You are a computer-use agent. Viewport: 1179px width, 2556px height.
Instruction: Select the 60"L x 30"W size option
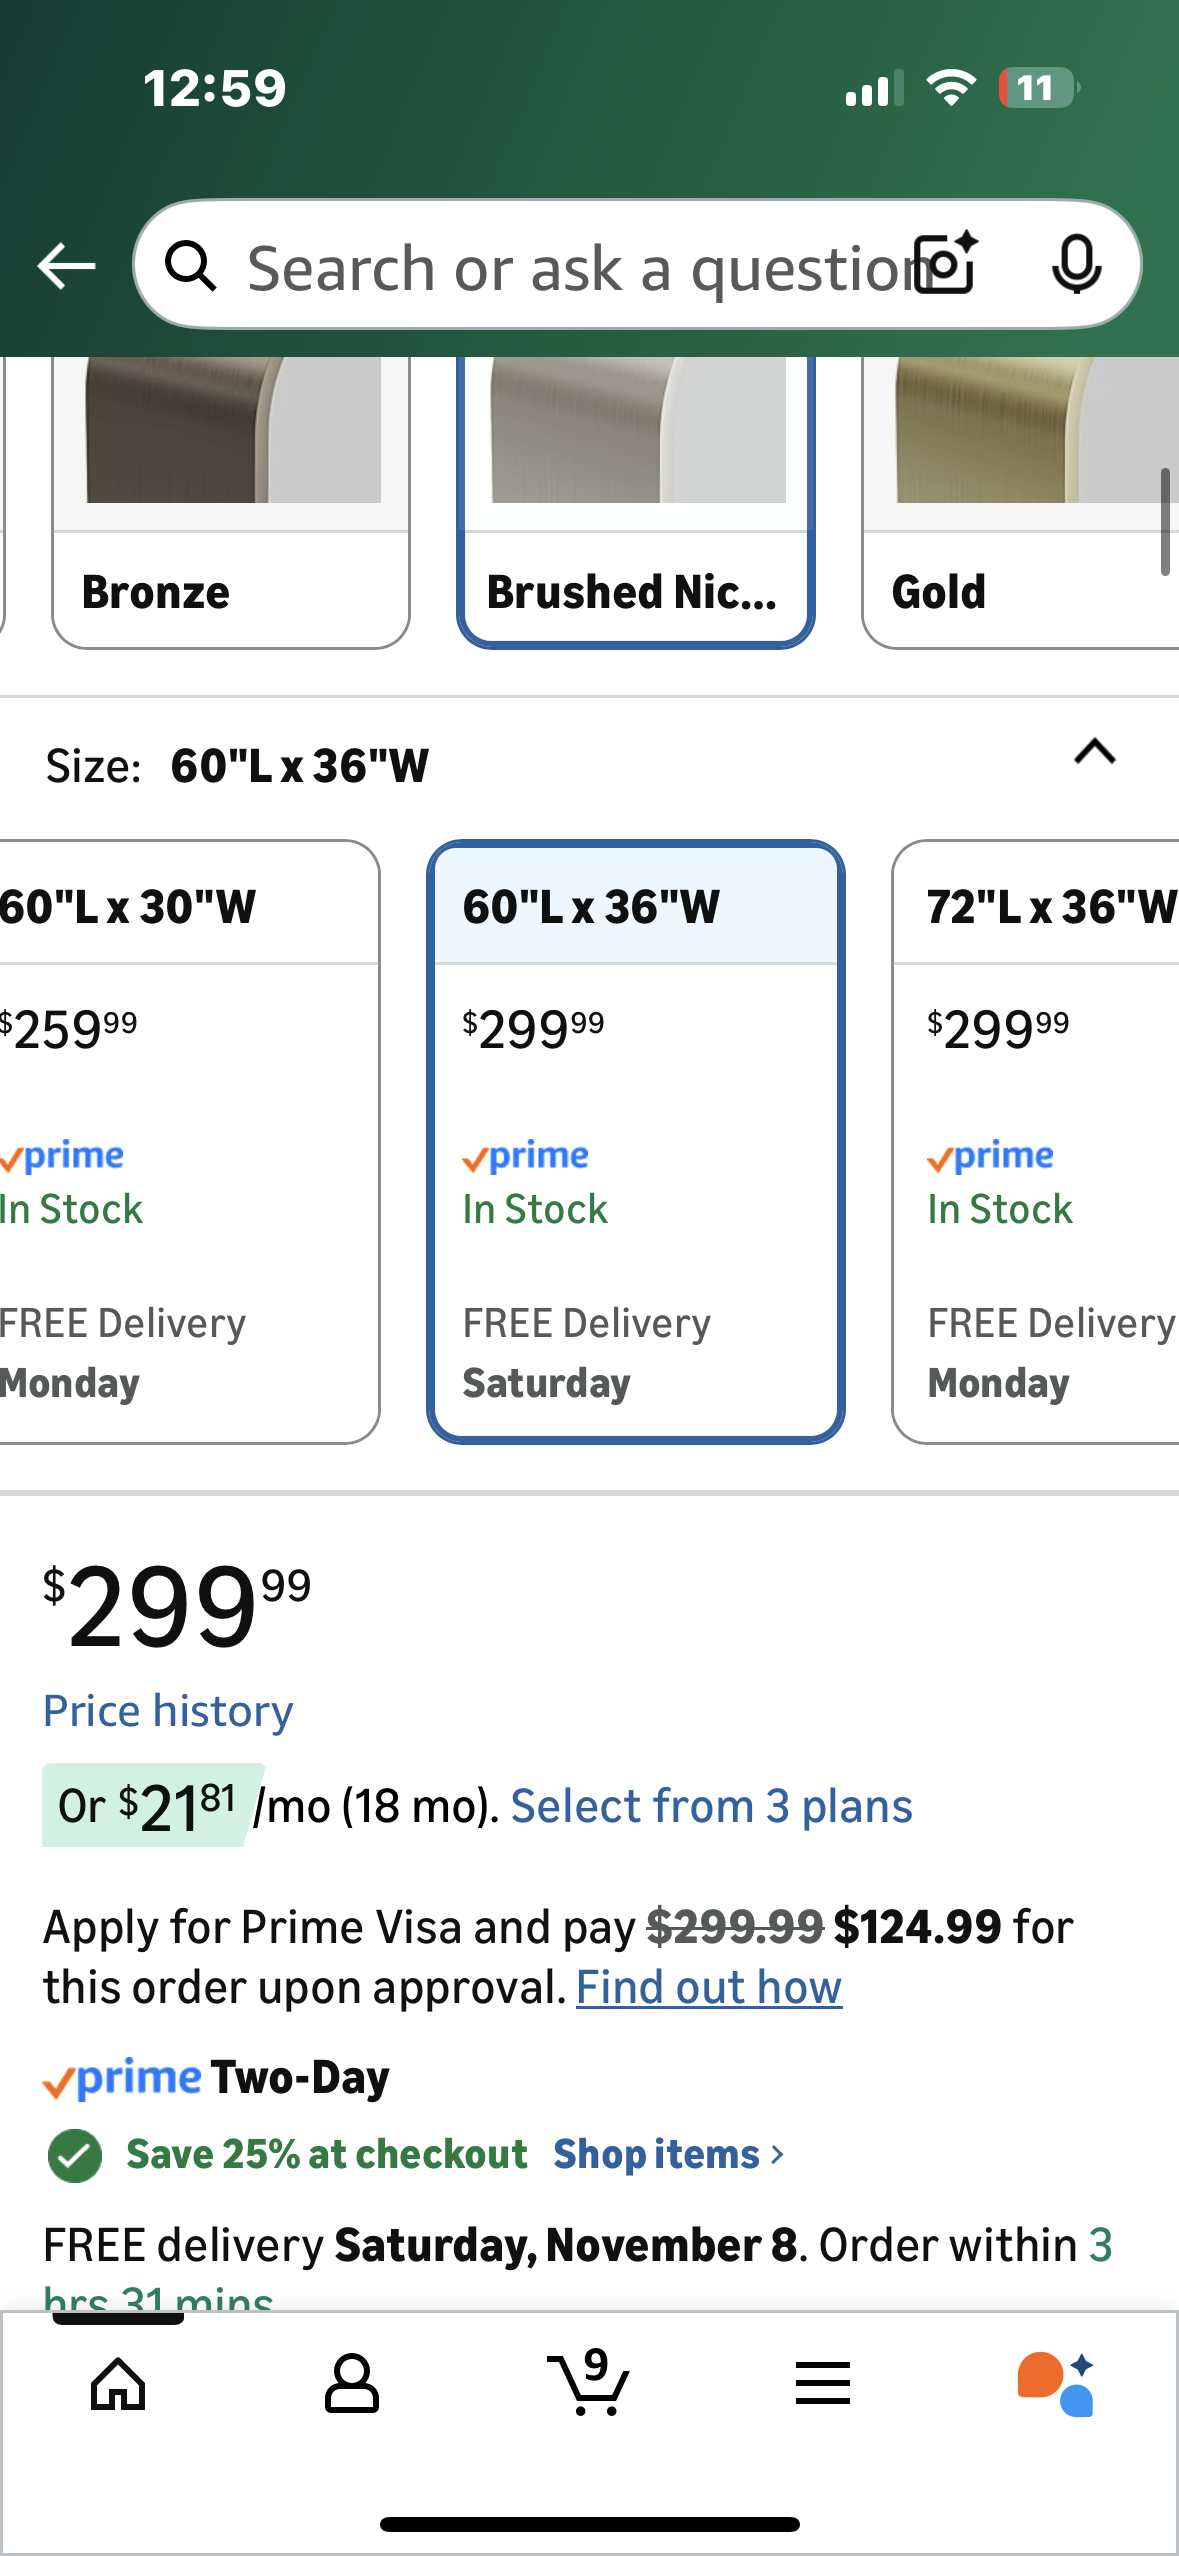180,1140
